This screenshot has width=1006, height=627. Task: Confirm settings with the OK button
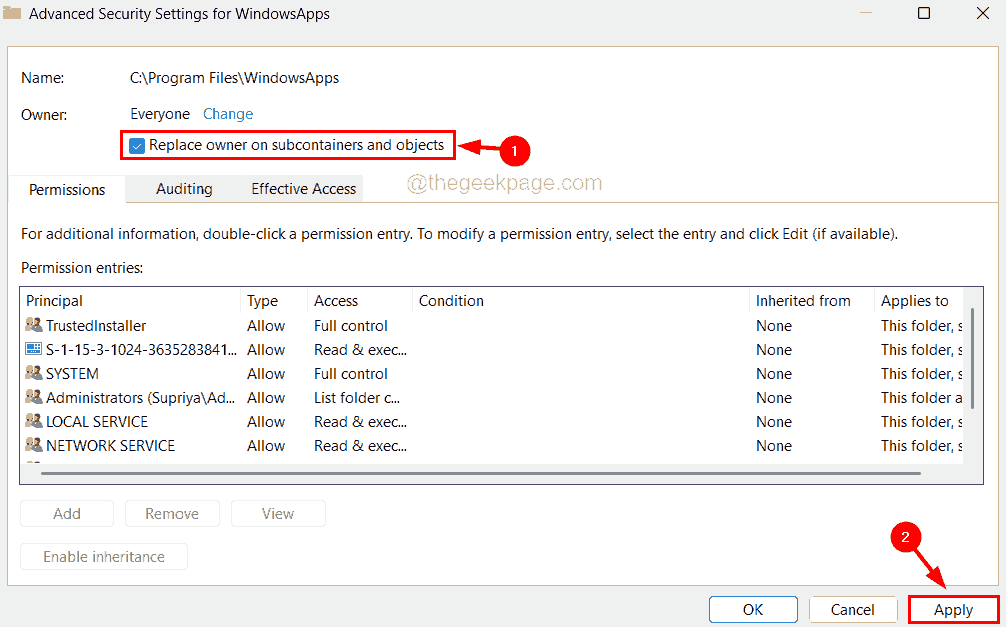[x=752, y=609]
